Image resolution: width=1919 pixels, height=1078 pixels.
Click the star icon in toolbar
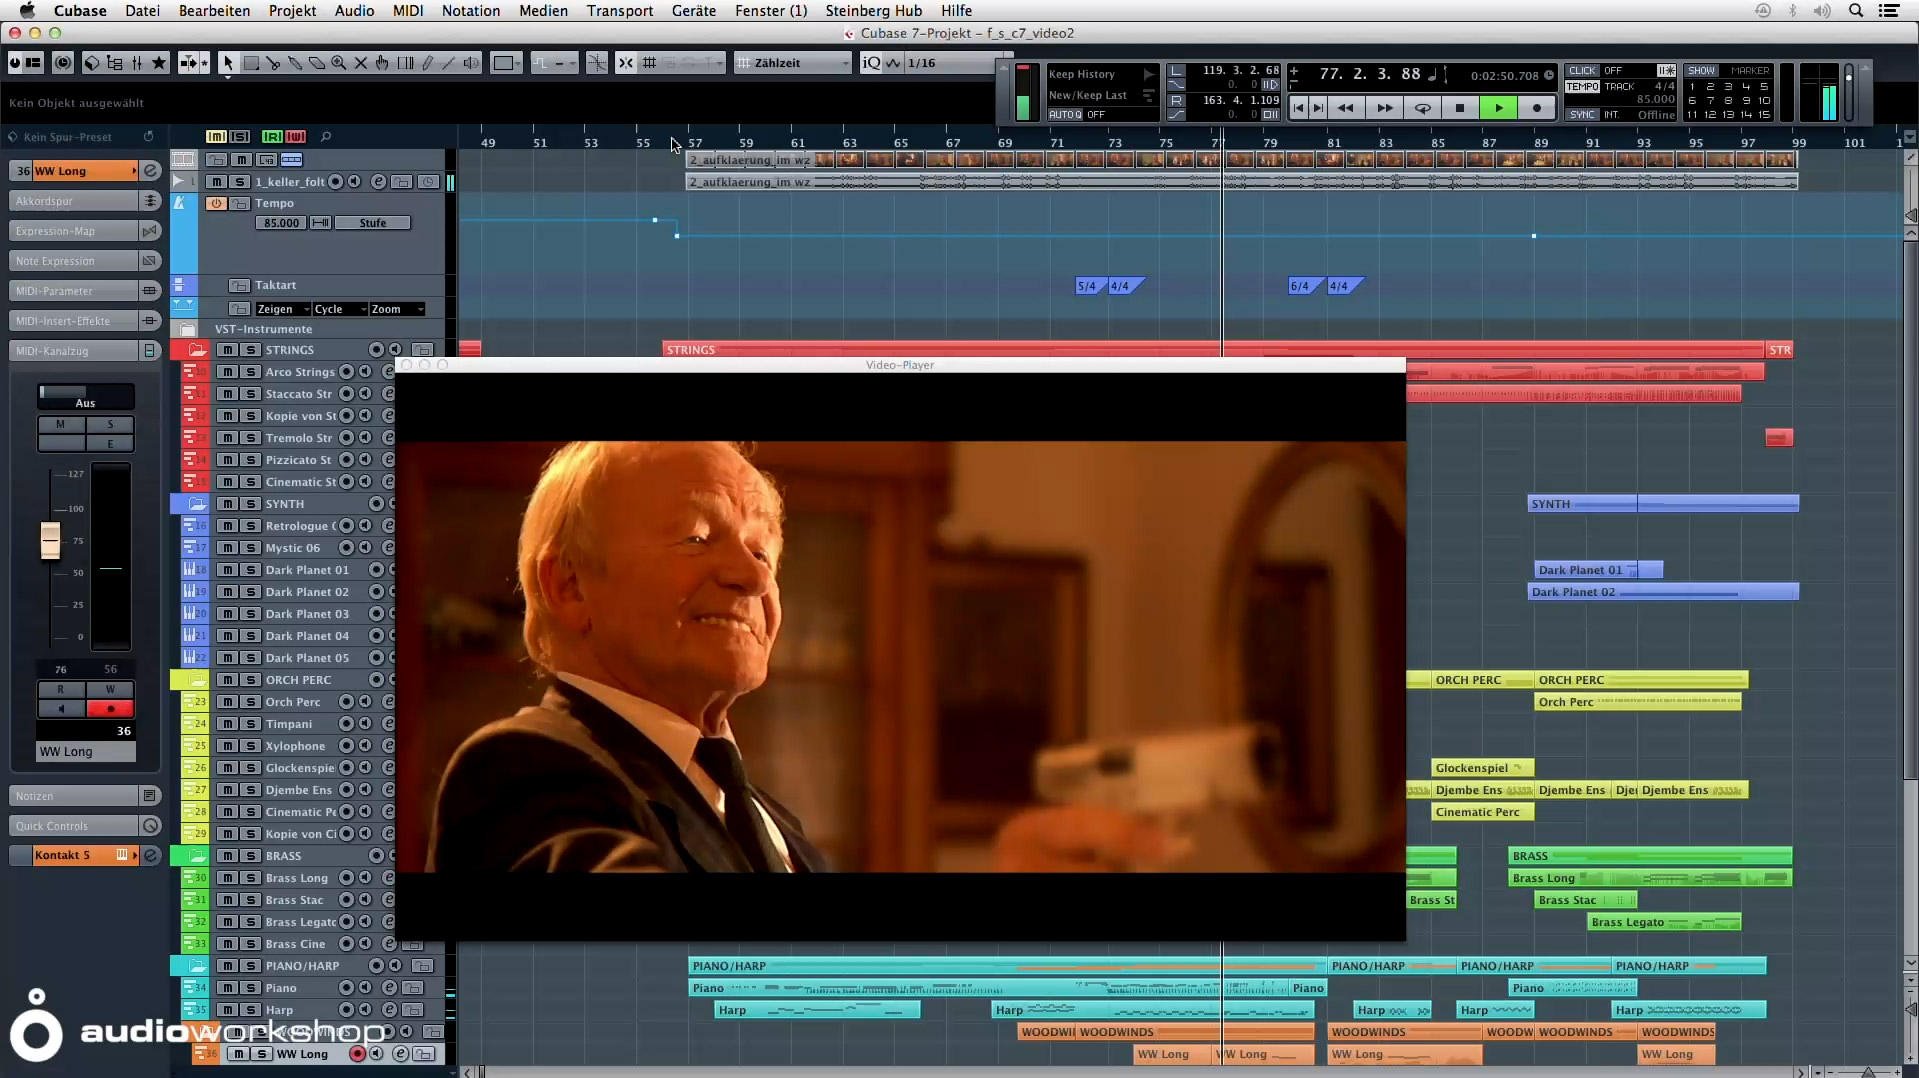[x=159, y=63]
